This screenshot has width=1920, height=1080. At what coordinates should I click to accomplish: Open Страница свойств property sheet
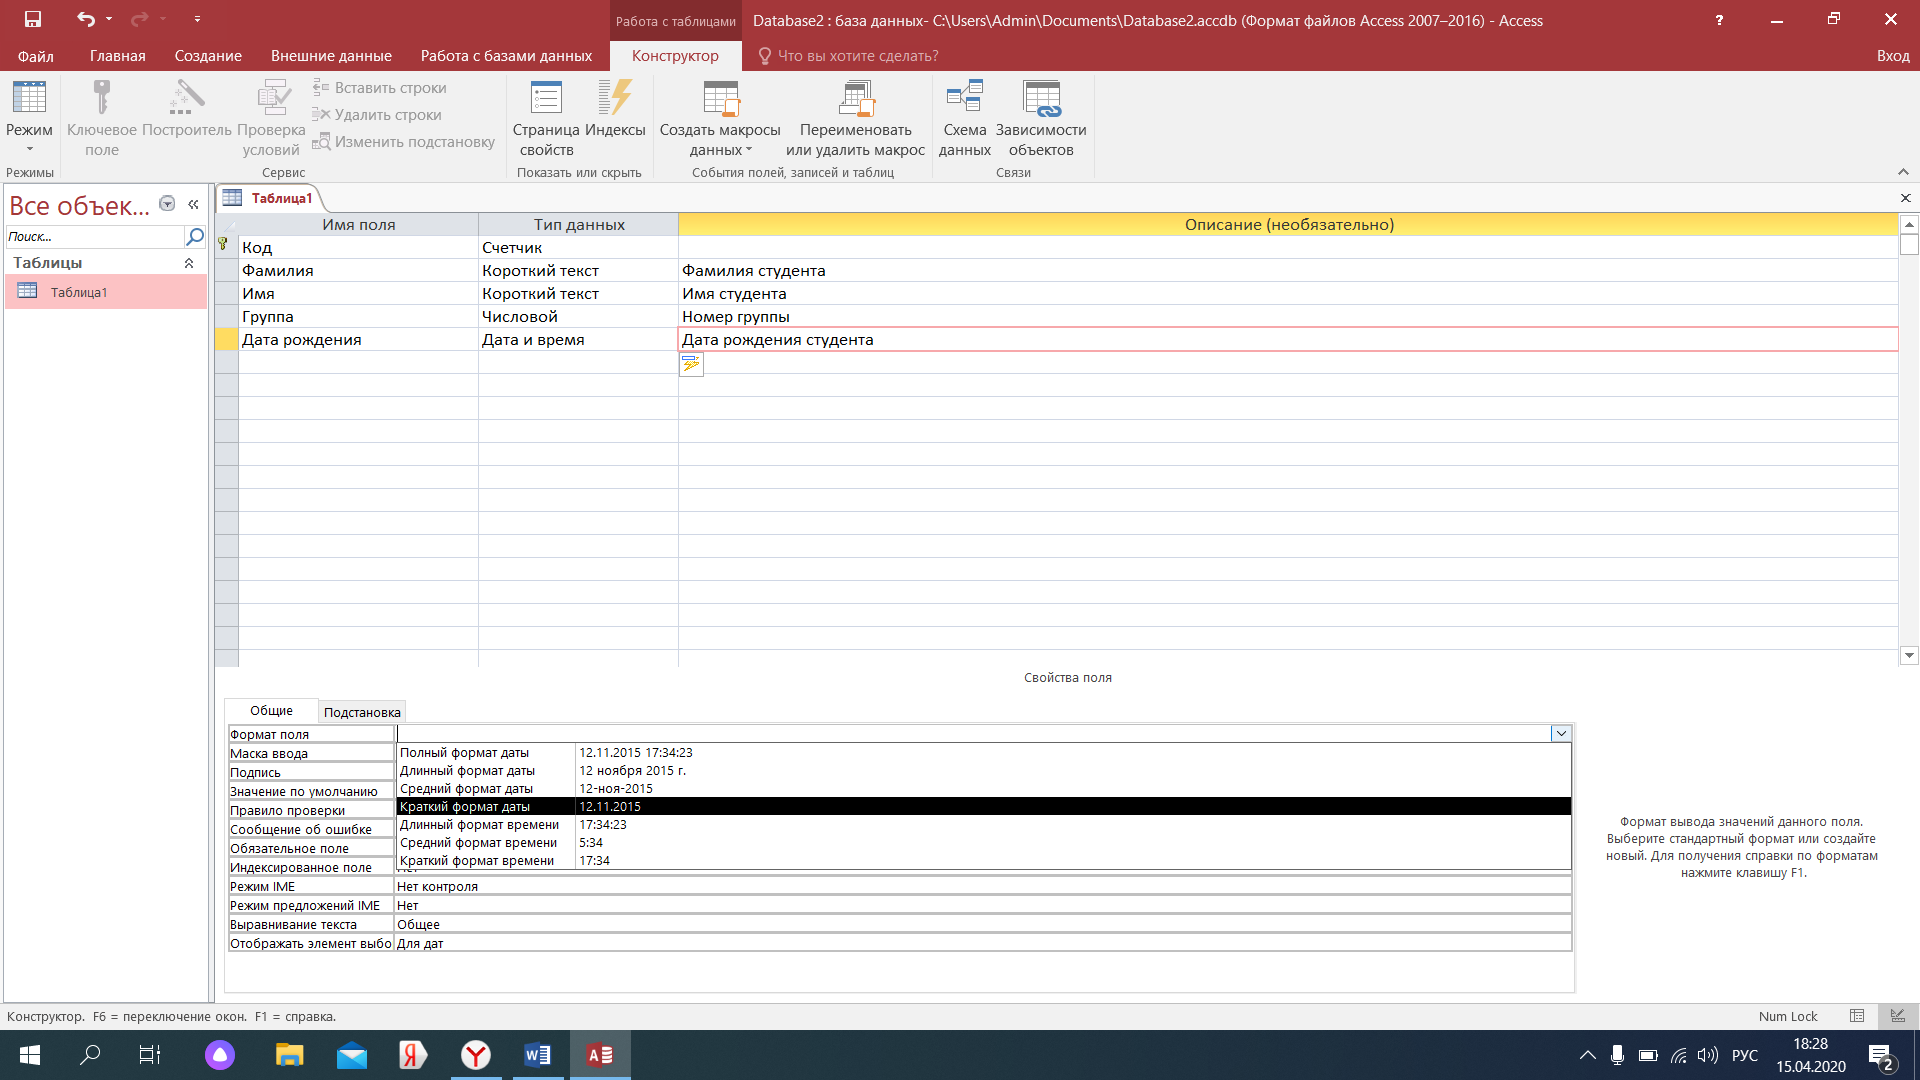tap(546, 118)
